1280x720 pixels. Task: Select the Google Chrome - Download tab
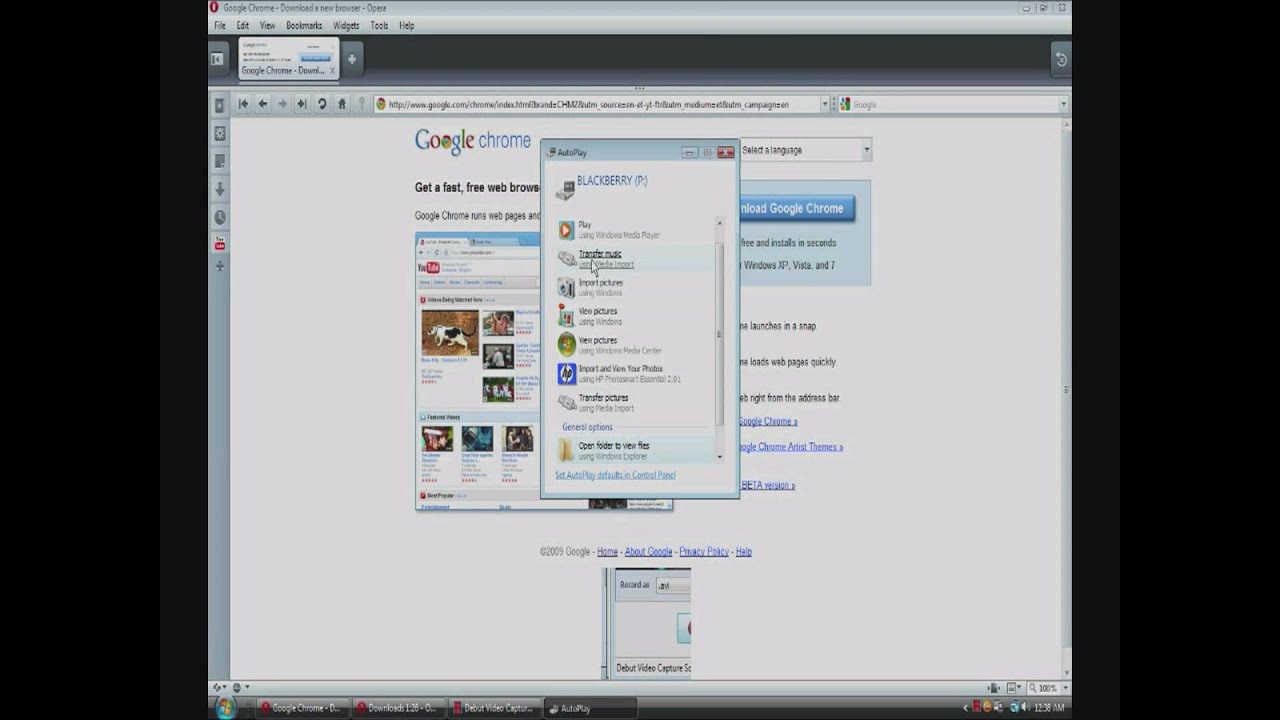click(x=288, y=59)
